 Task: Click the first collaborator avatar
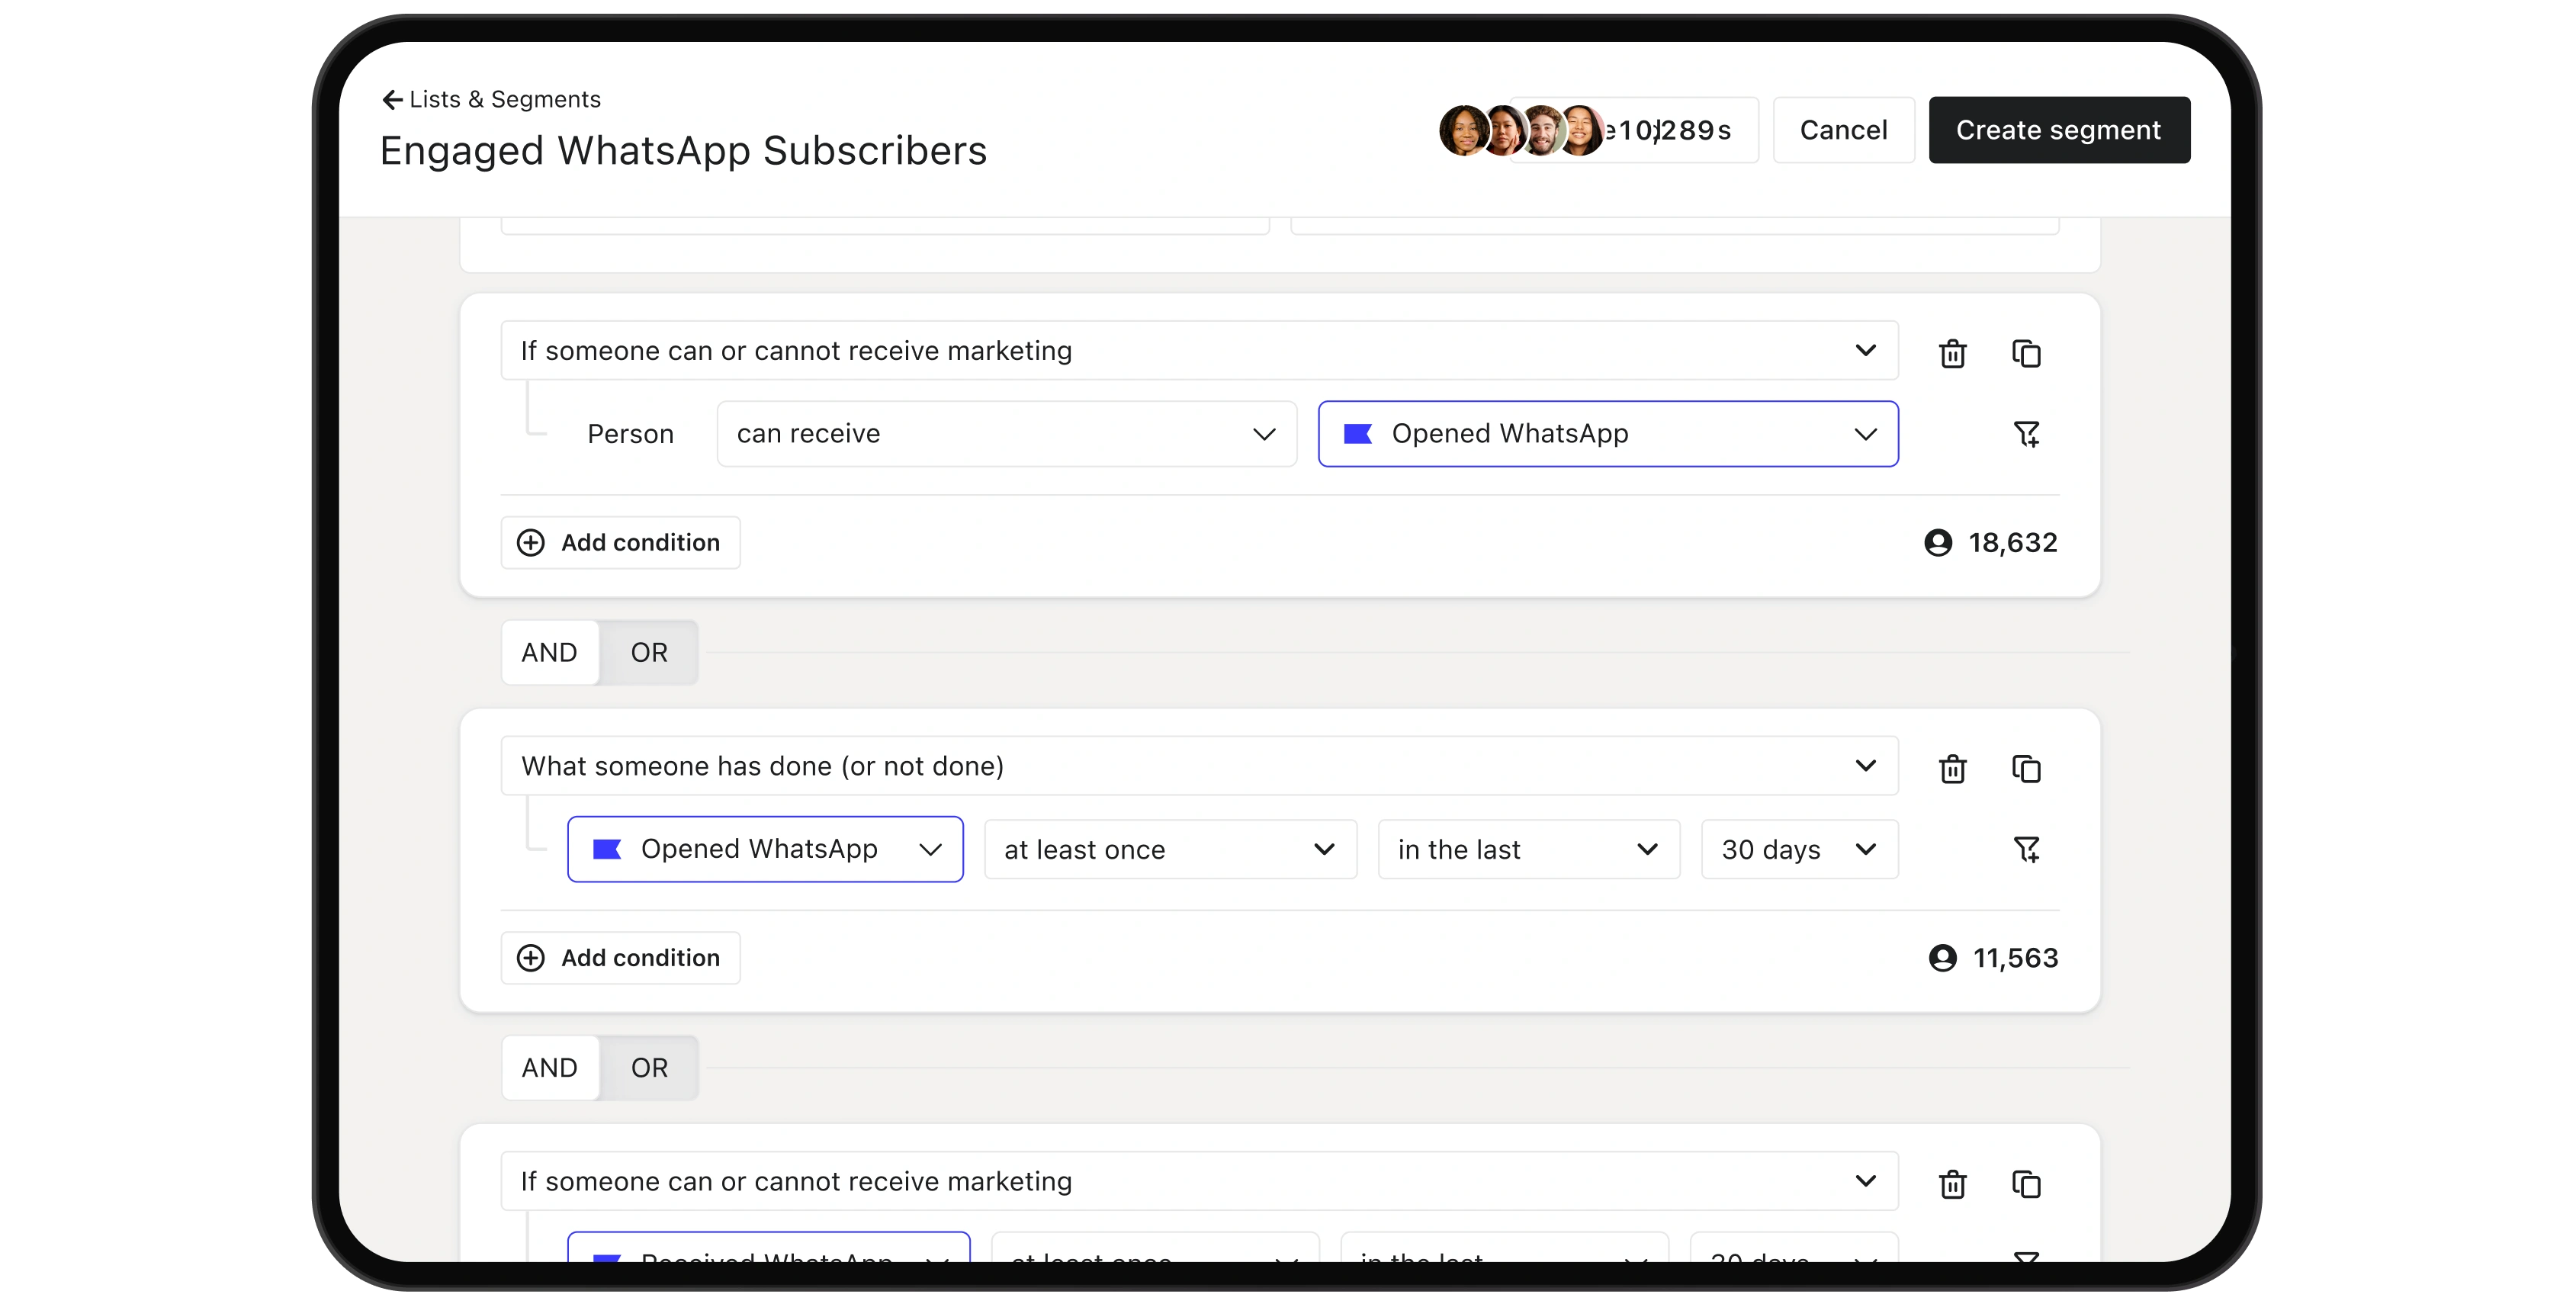[x=1464, y=130]
